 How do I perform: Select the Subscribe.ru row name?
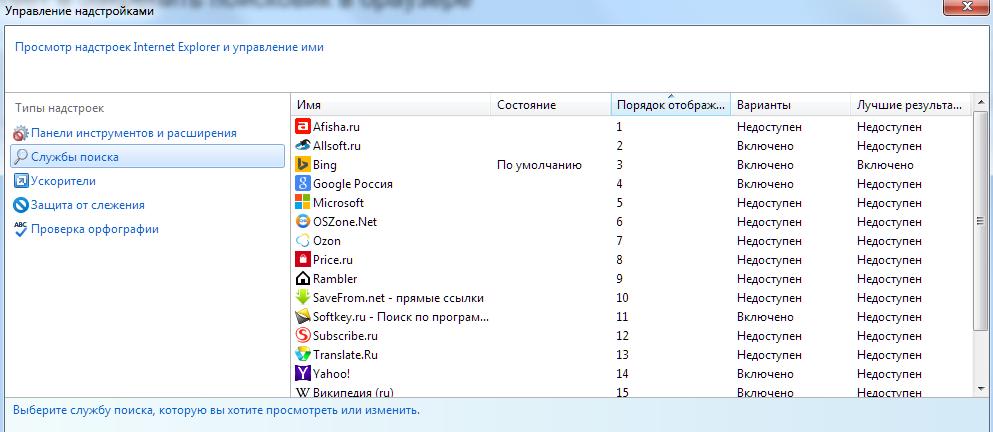(x=345, y=336)
